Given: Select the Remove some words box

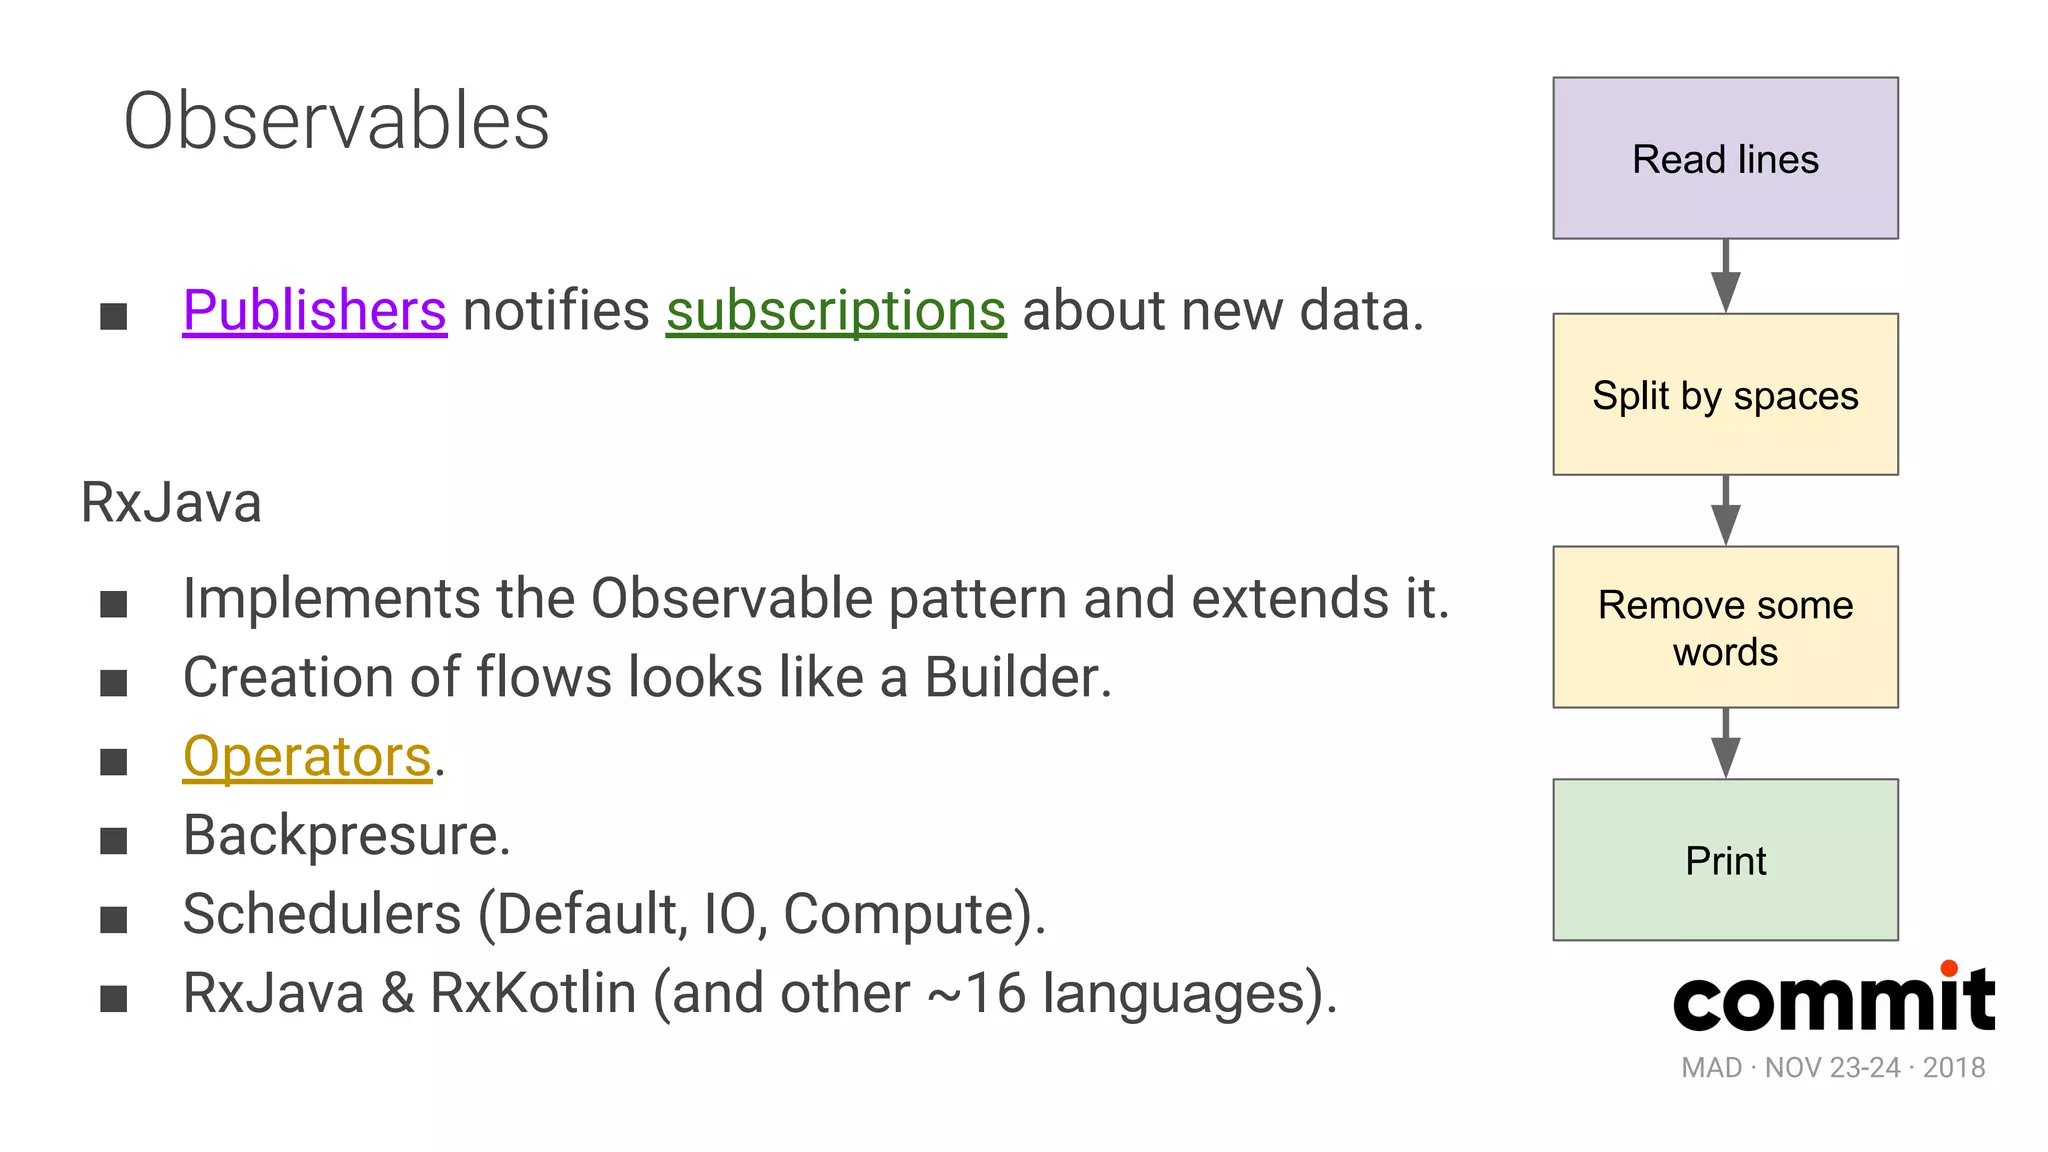Looking at the screenshot, I should coord(1725,628).
